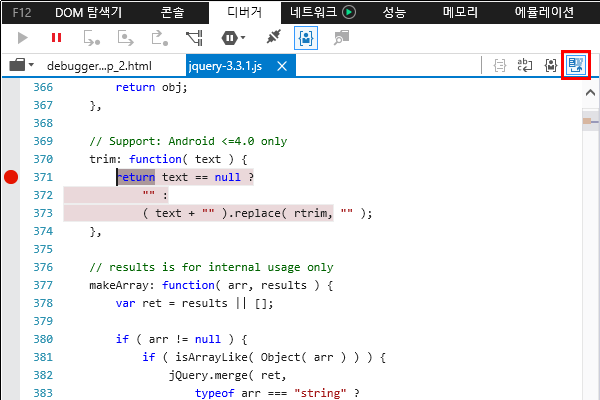
Task: Click 'typeof' on line 383
Action: point(214,393)
